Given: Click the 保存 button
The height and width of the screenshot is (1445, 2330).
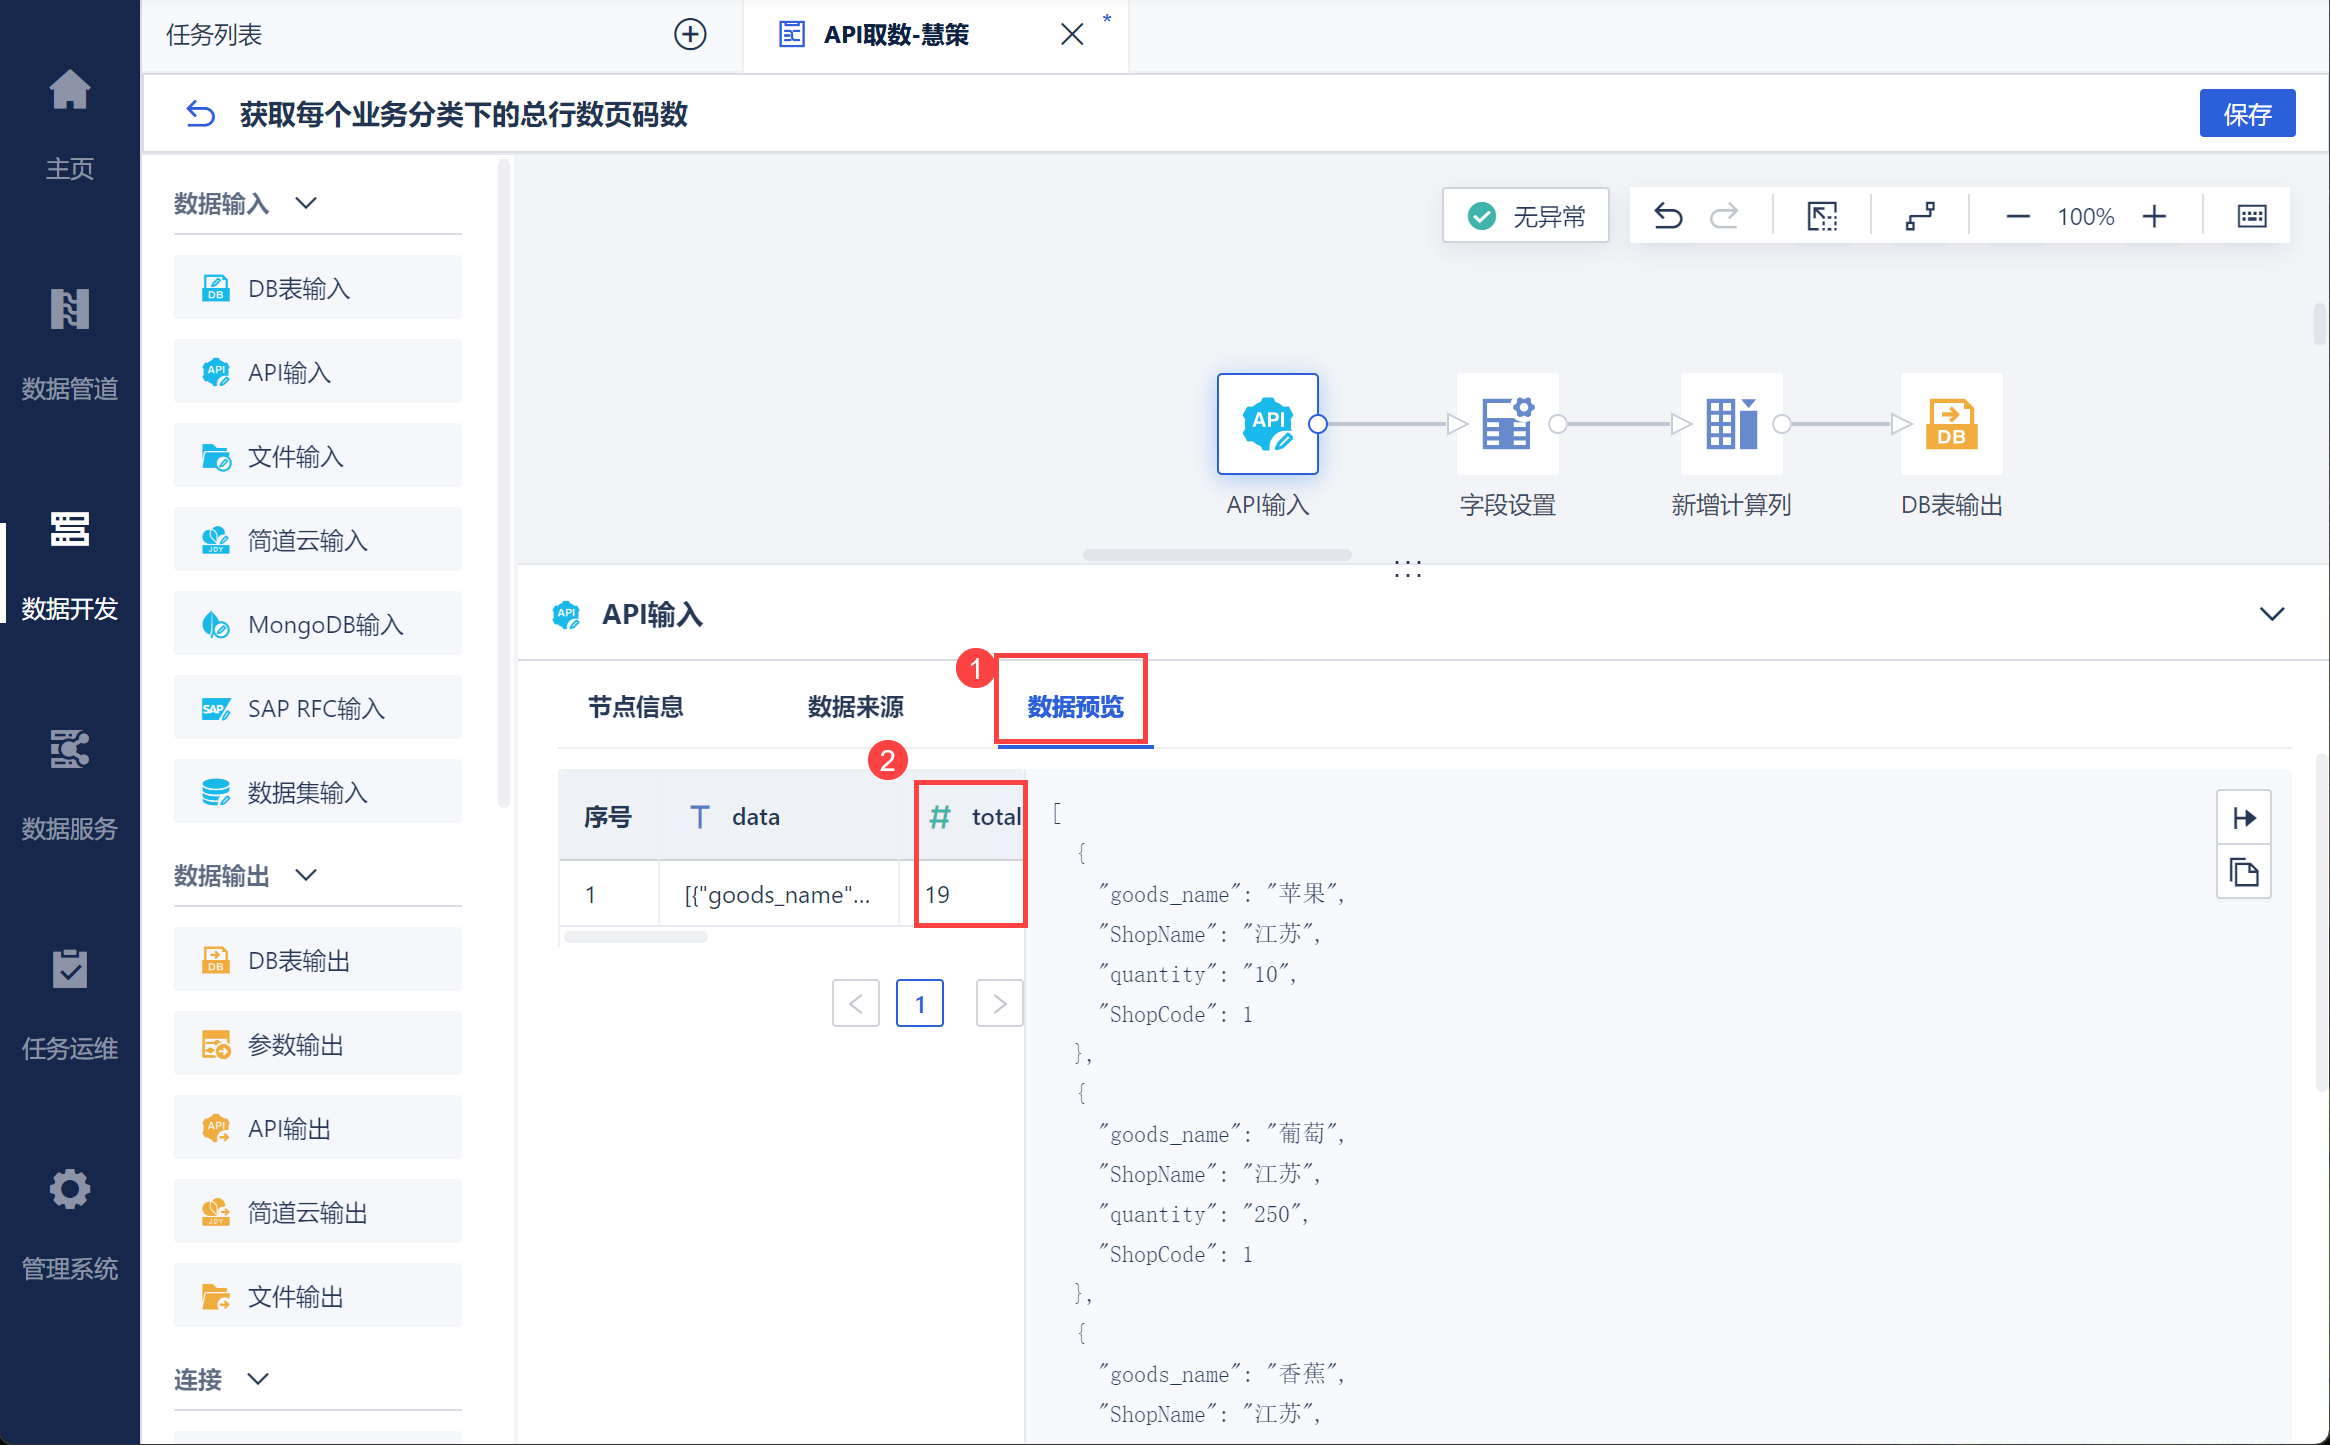Looking at the screenshot, I should (x=2246, y=114).
